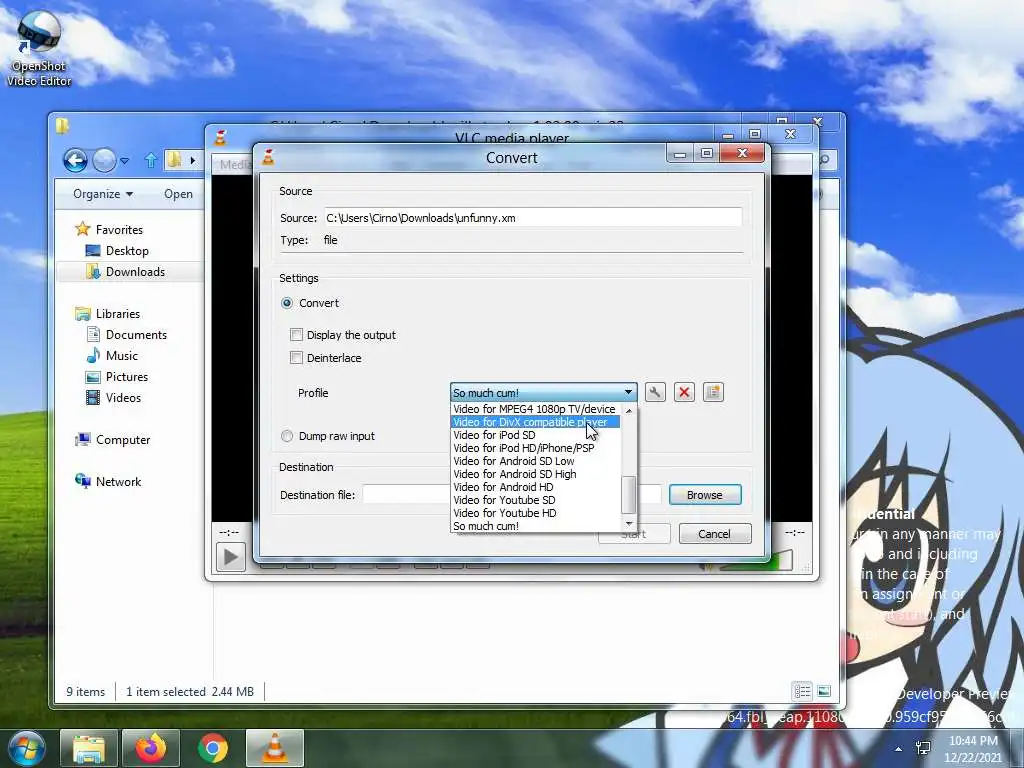The width and height of the screenshot is (1024, 768).
Task: Launch Chrome from taskbar
Action: click(x=213, y=748)
